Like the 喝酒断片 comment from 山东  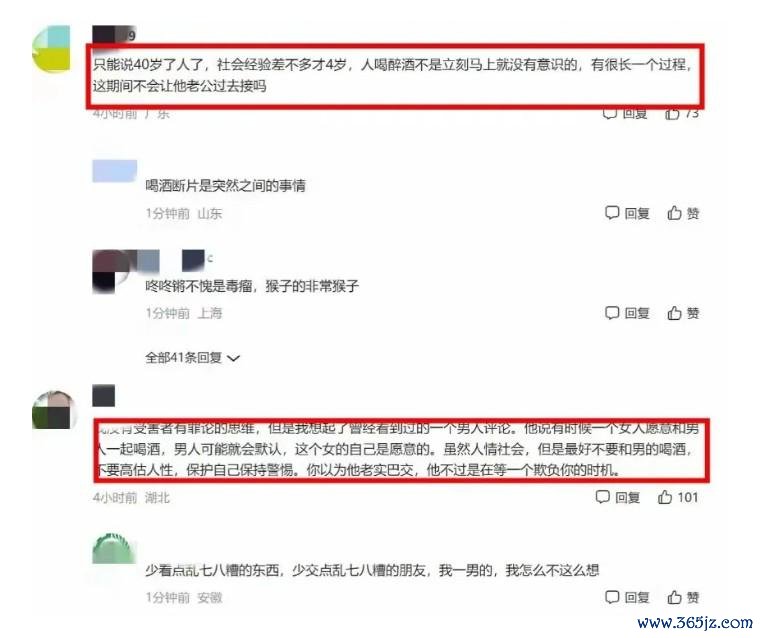click(683, 213)
